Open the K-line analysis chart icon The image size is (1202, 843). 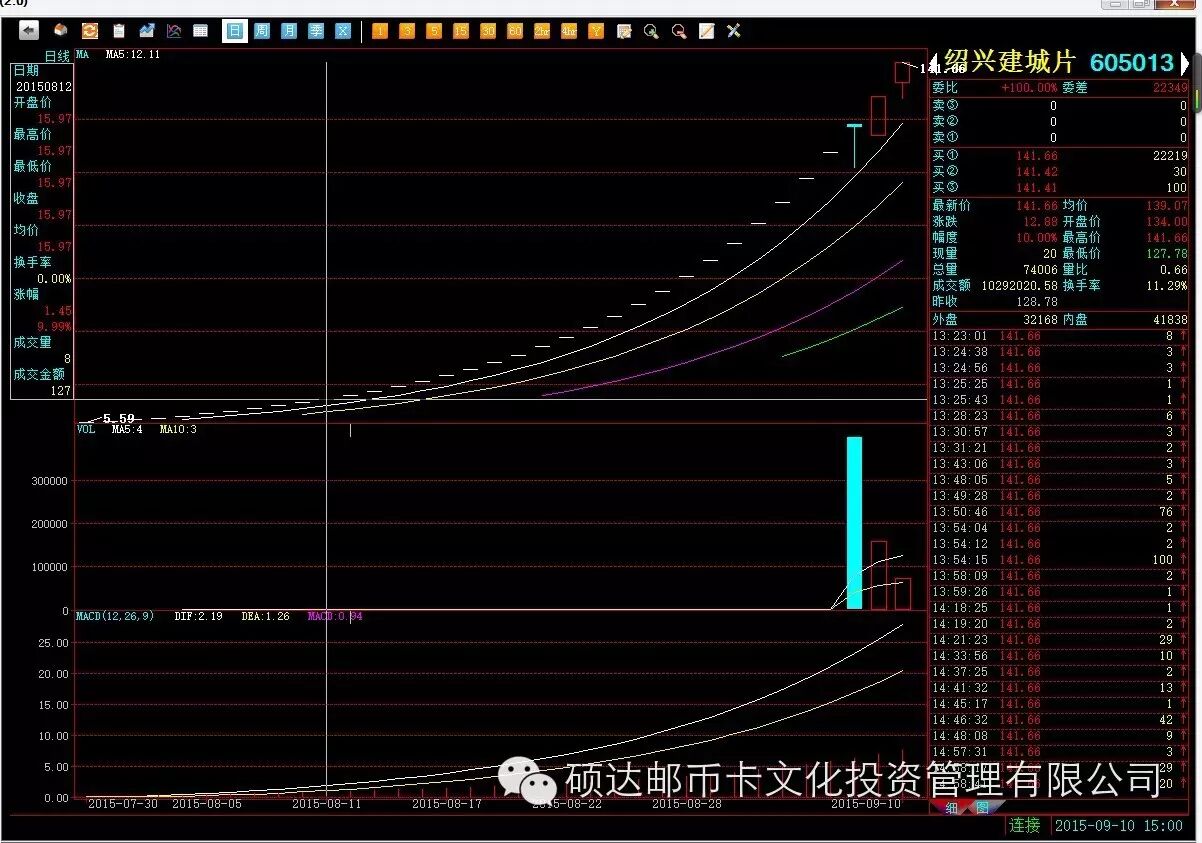point(174,31)
